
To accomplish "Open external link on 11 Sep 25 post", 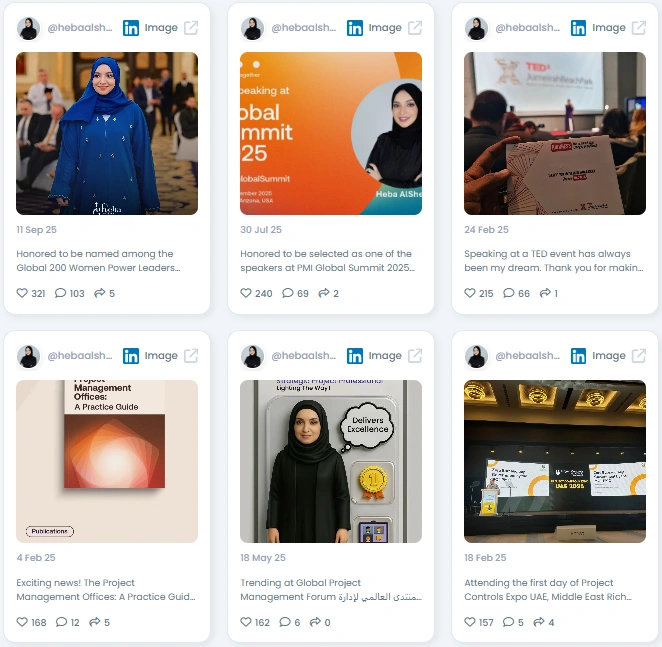I will coord(191,28).
